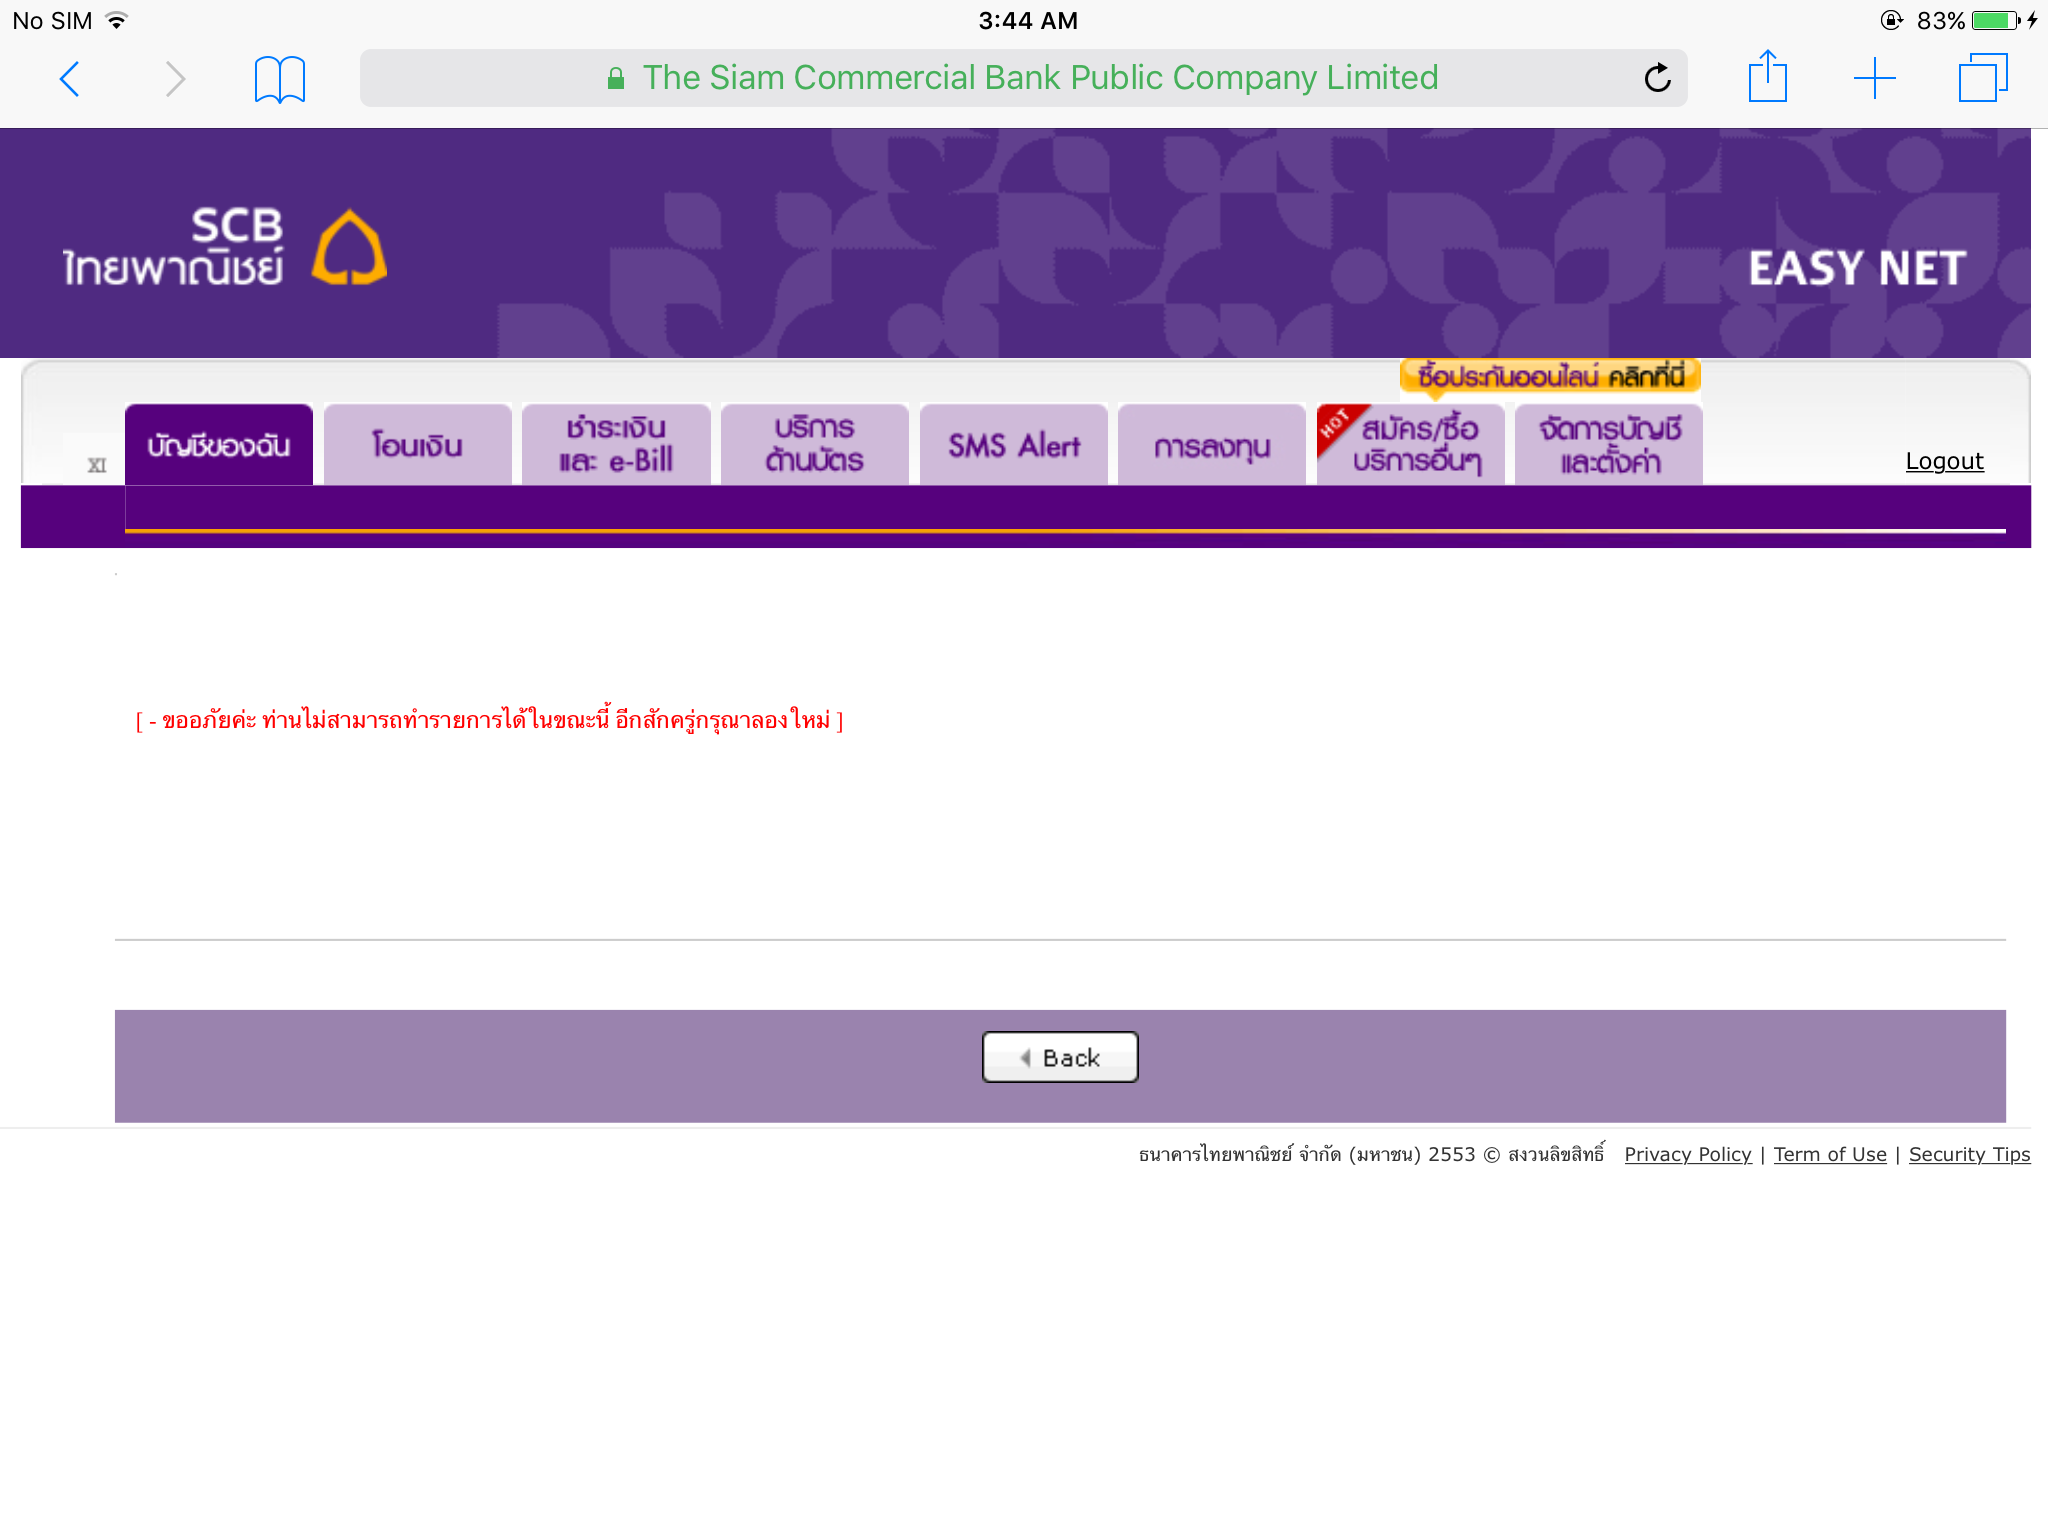2048x1536 pixels.
Task: Tap the Safari forward arrow
Action: pos(175,79)
